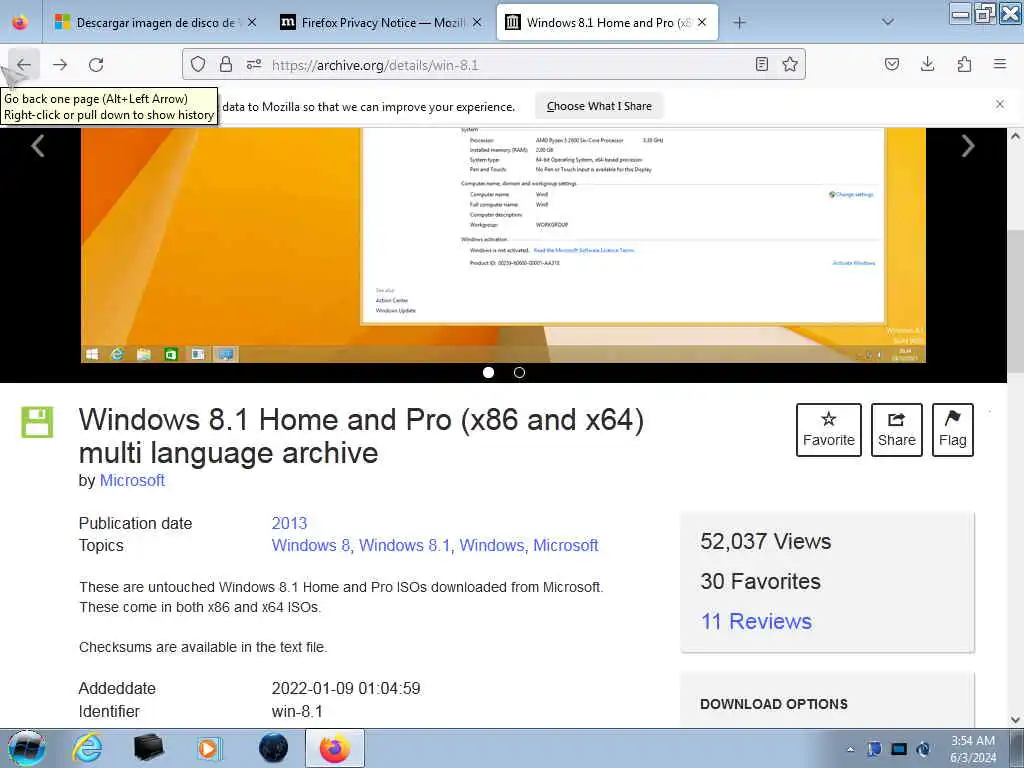Viewport: 1024px width, 768px height.
Task: Open the Extensions puzzle icon
Action: point(964,65)
